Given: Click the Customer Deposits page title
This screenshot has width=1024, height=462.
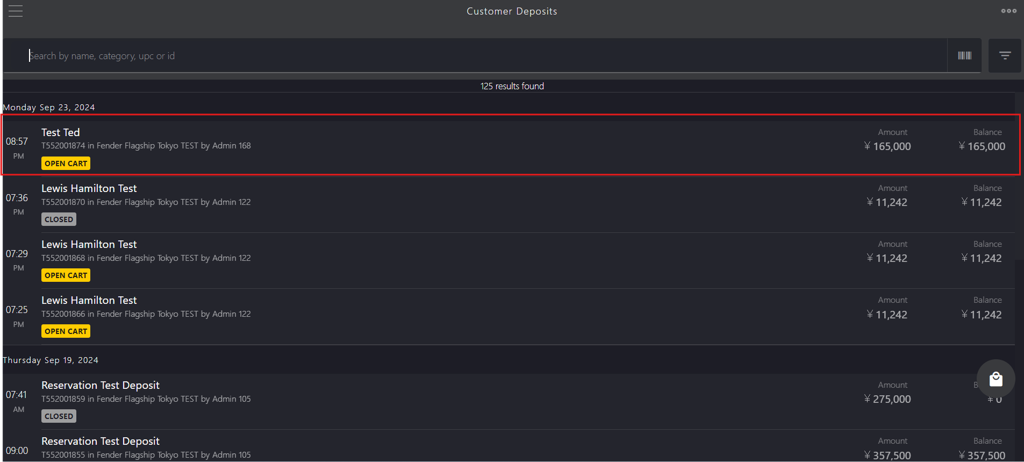Looking at the screenshot, I should 512,11.
